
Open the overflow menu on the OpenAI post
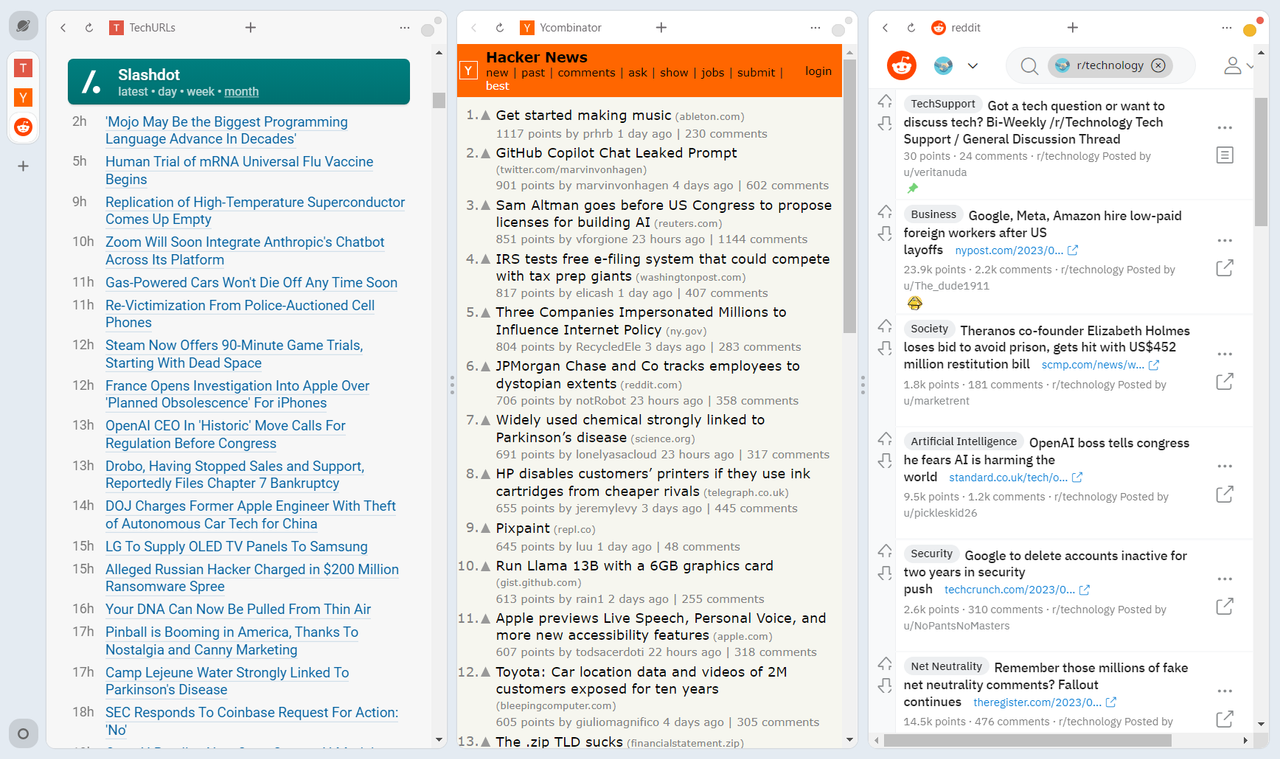(1225, 465)
